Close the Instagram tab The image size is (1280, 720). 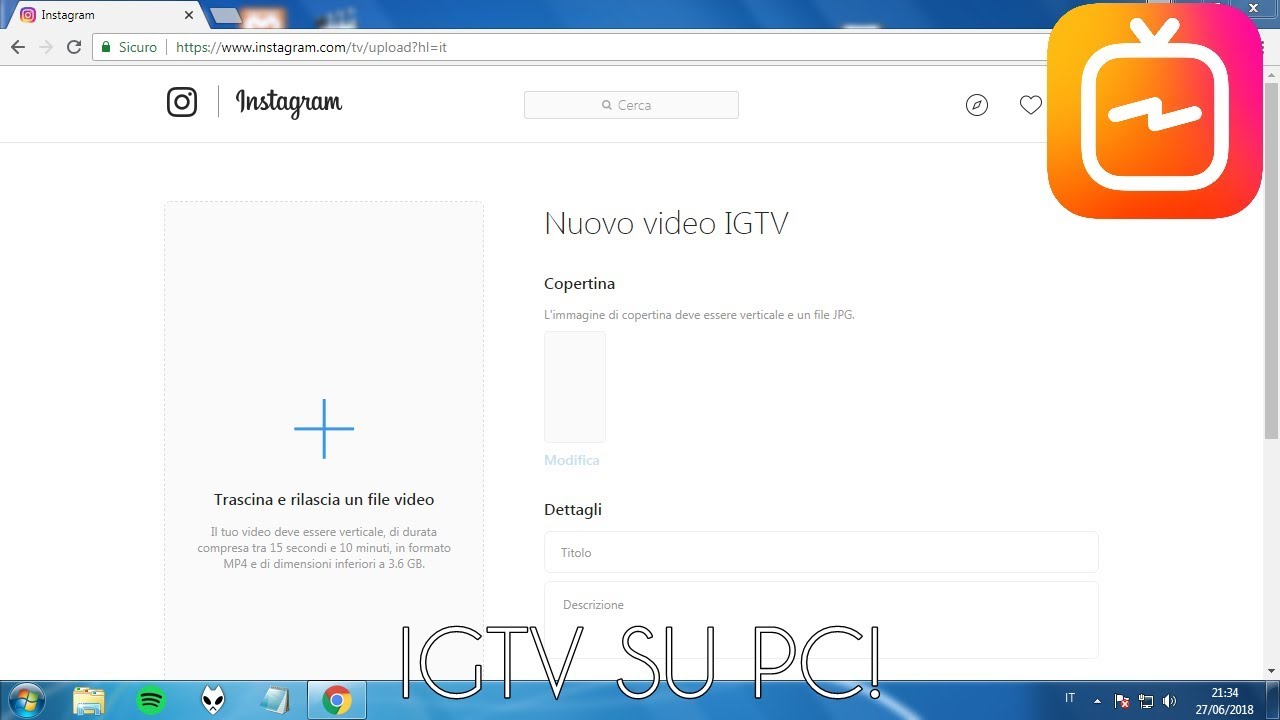click(188, 15)
